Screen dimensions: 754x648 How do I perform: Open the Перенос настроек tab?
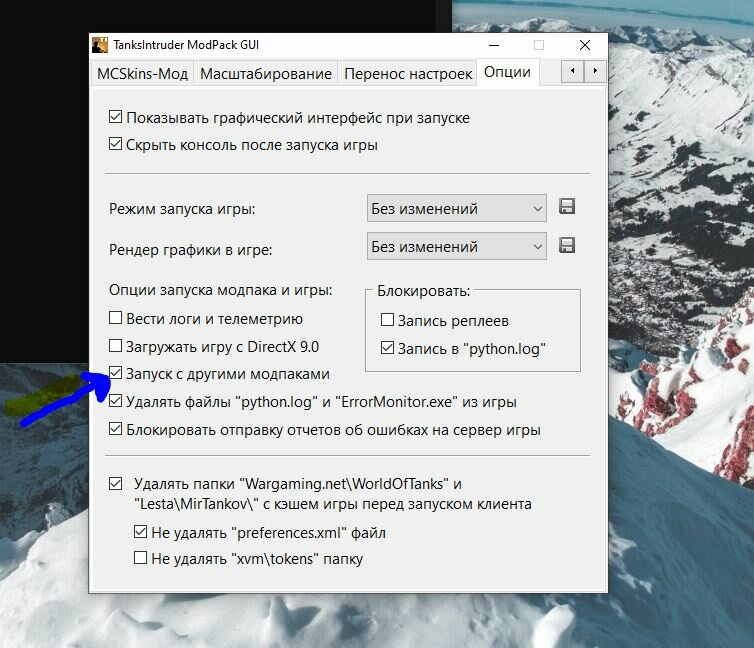408,74
